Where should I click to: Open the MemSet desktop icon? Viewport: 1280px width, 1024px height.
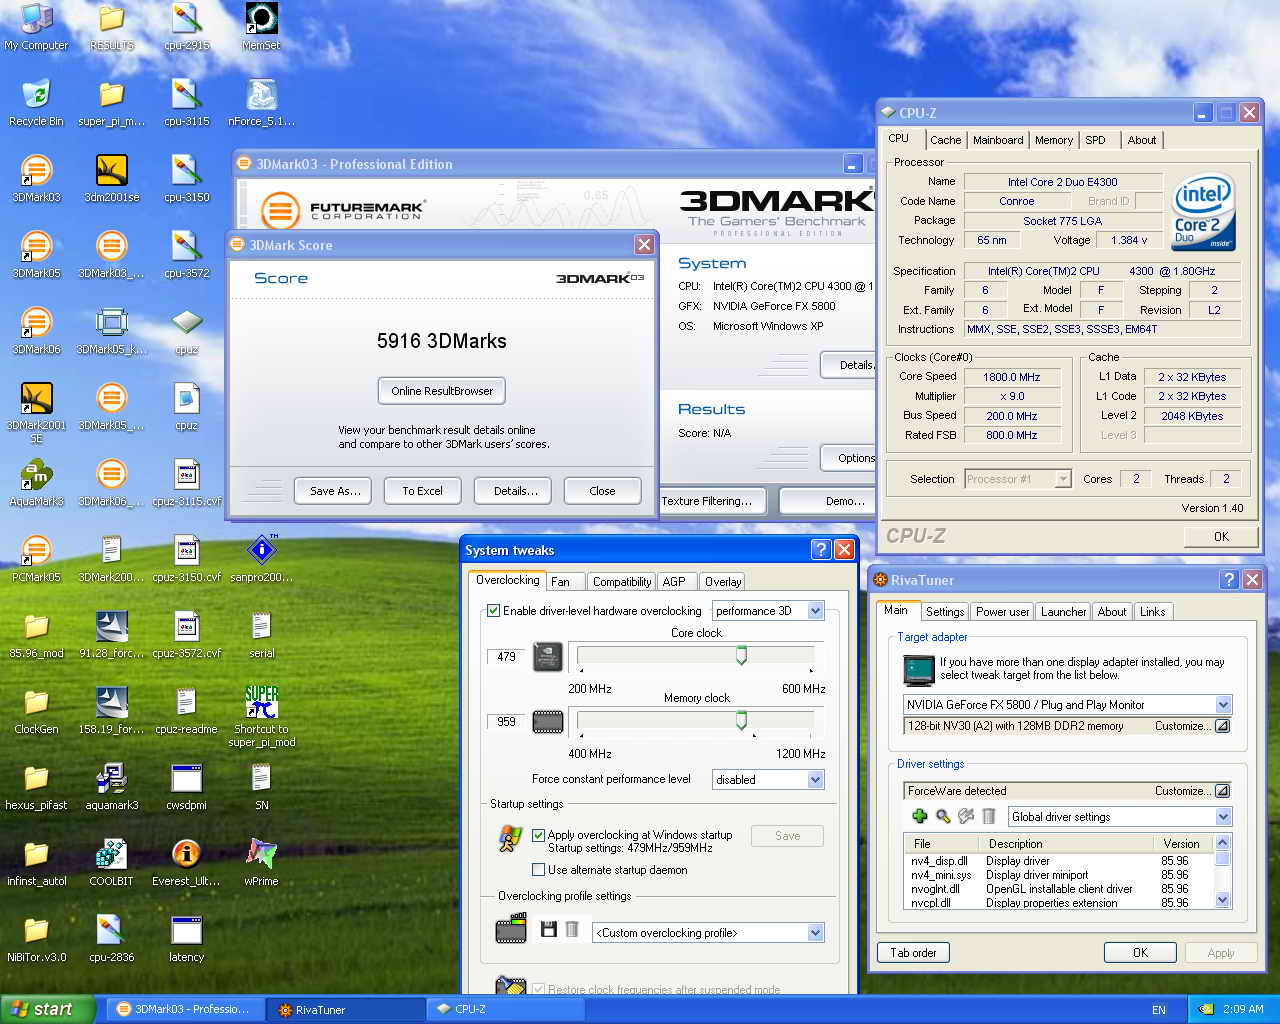(x=261, y=27)
